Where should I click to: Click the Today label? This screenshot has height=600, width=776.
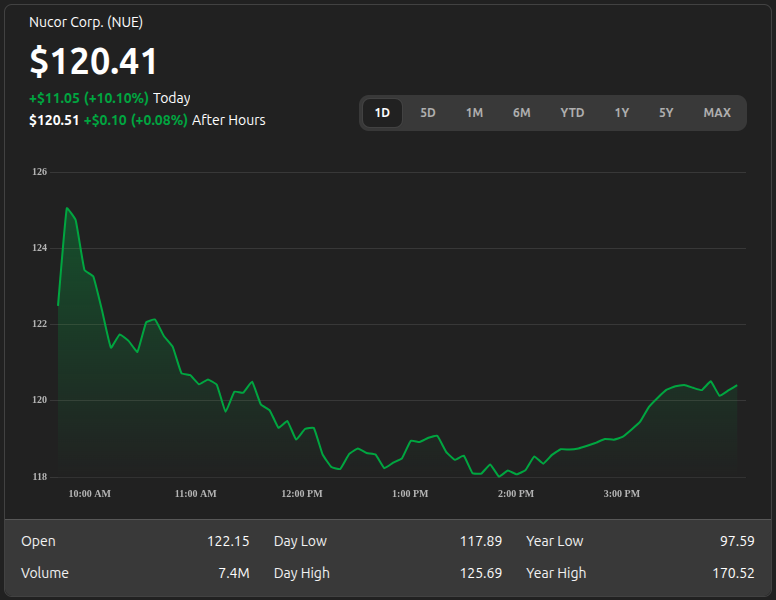tap(172, 98)
